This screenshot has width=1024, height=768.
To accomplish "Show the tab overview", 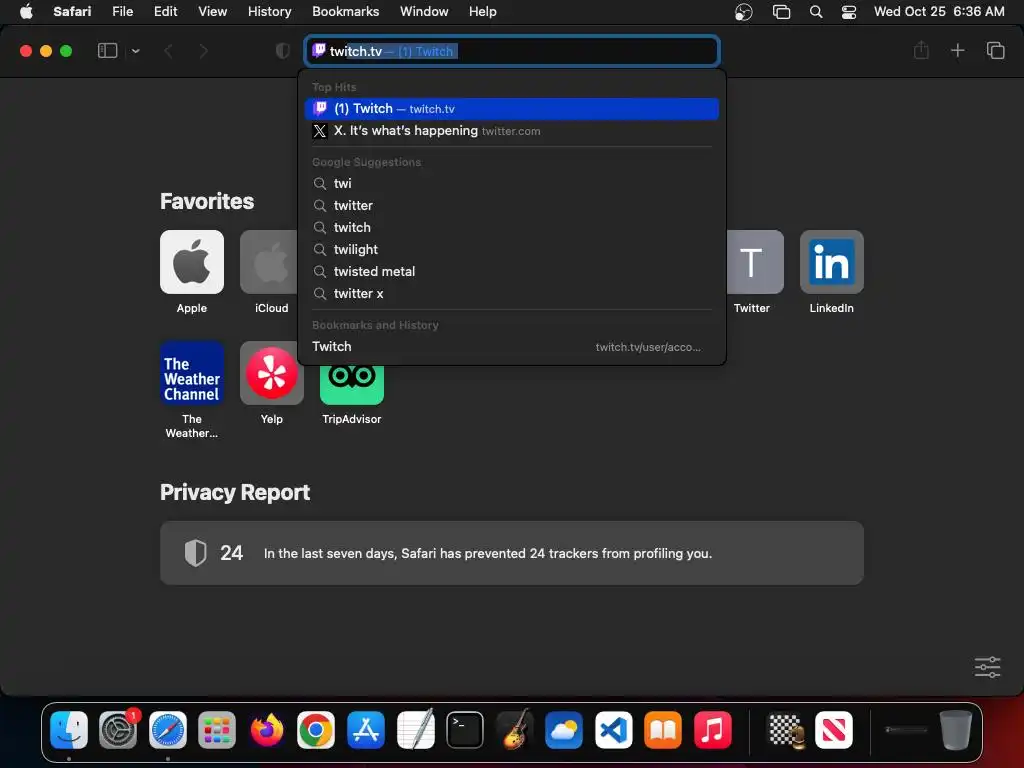I will coord(995,50).
